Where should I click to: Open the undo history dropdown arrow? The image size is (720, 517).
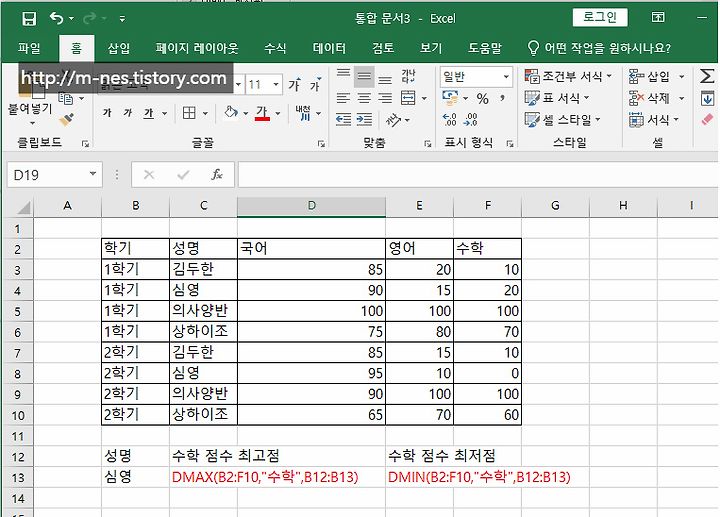coord(72,18)
